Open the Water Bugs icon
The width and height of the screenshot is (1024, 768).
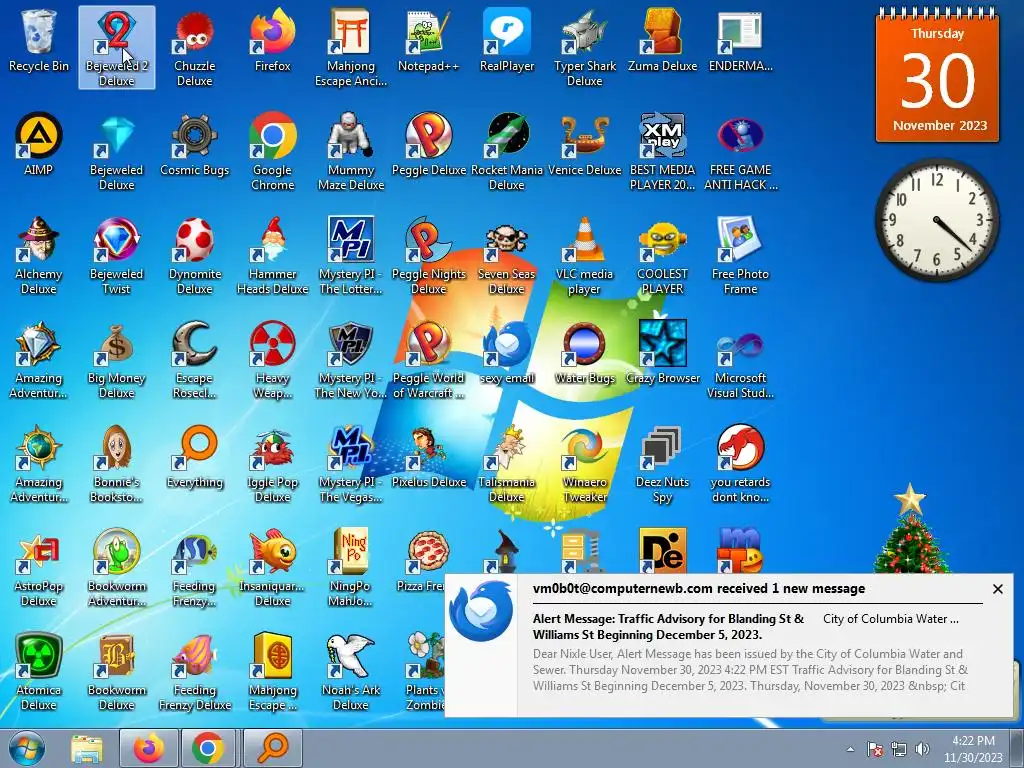(584, 353)
